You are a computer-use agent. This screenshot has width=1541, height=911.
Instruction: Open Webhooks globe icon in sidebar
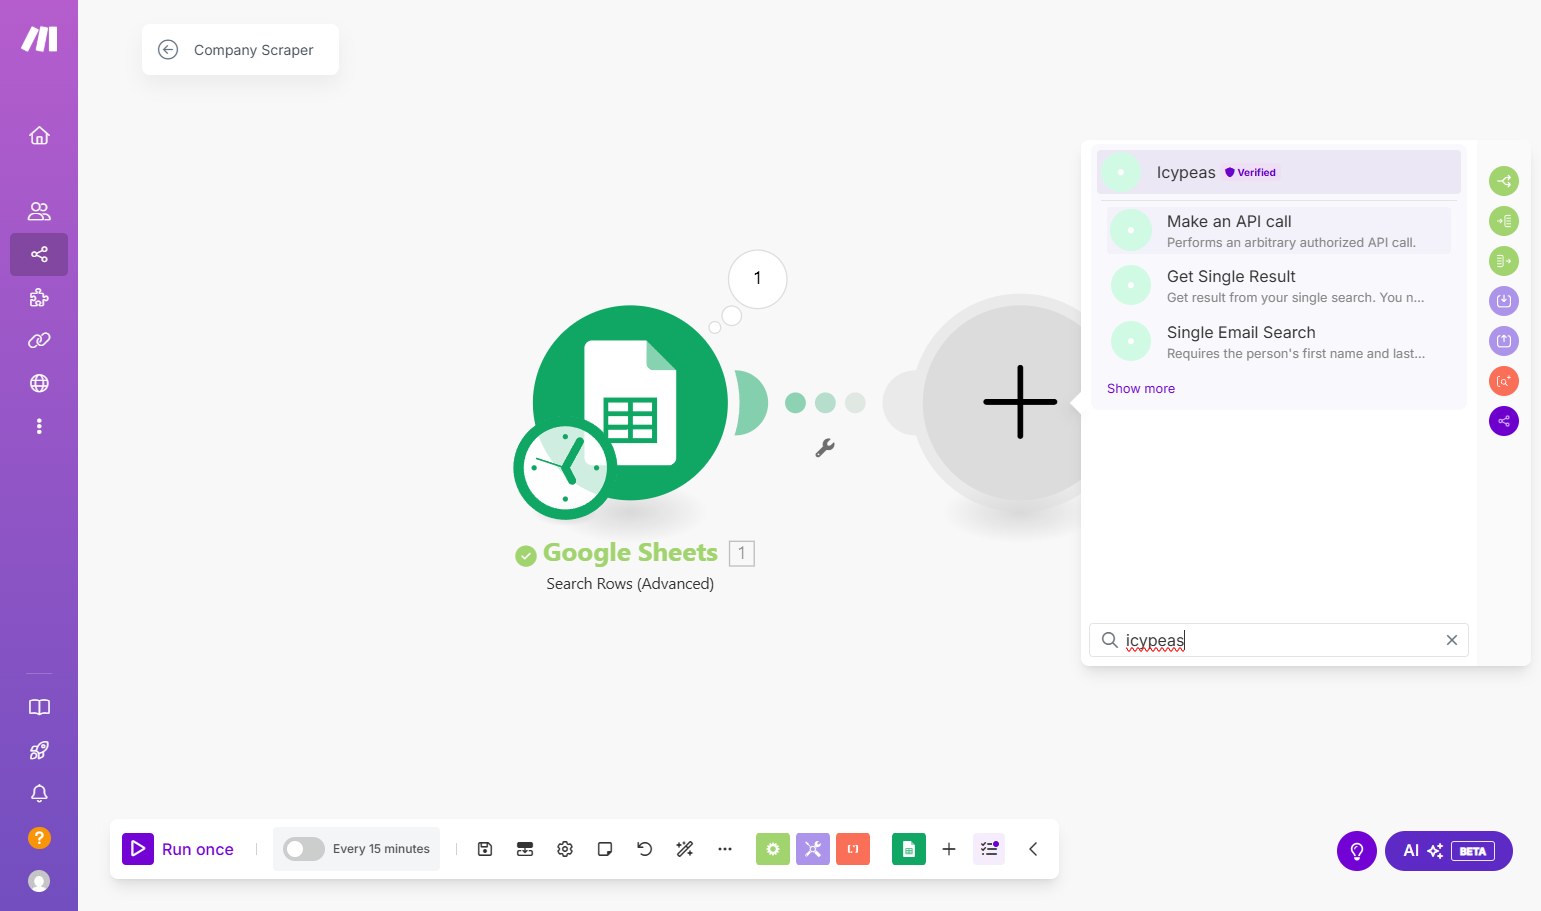coord(39,383)
